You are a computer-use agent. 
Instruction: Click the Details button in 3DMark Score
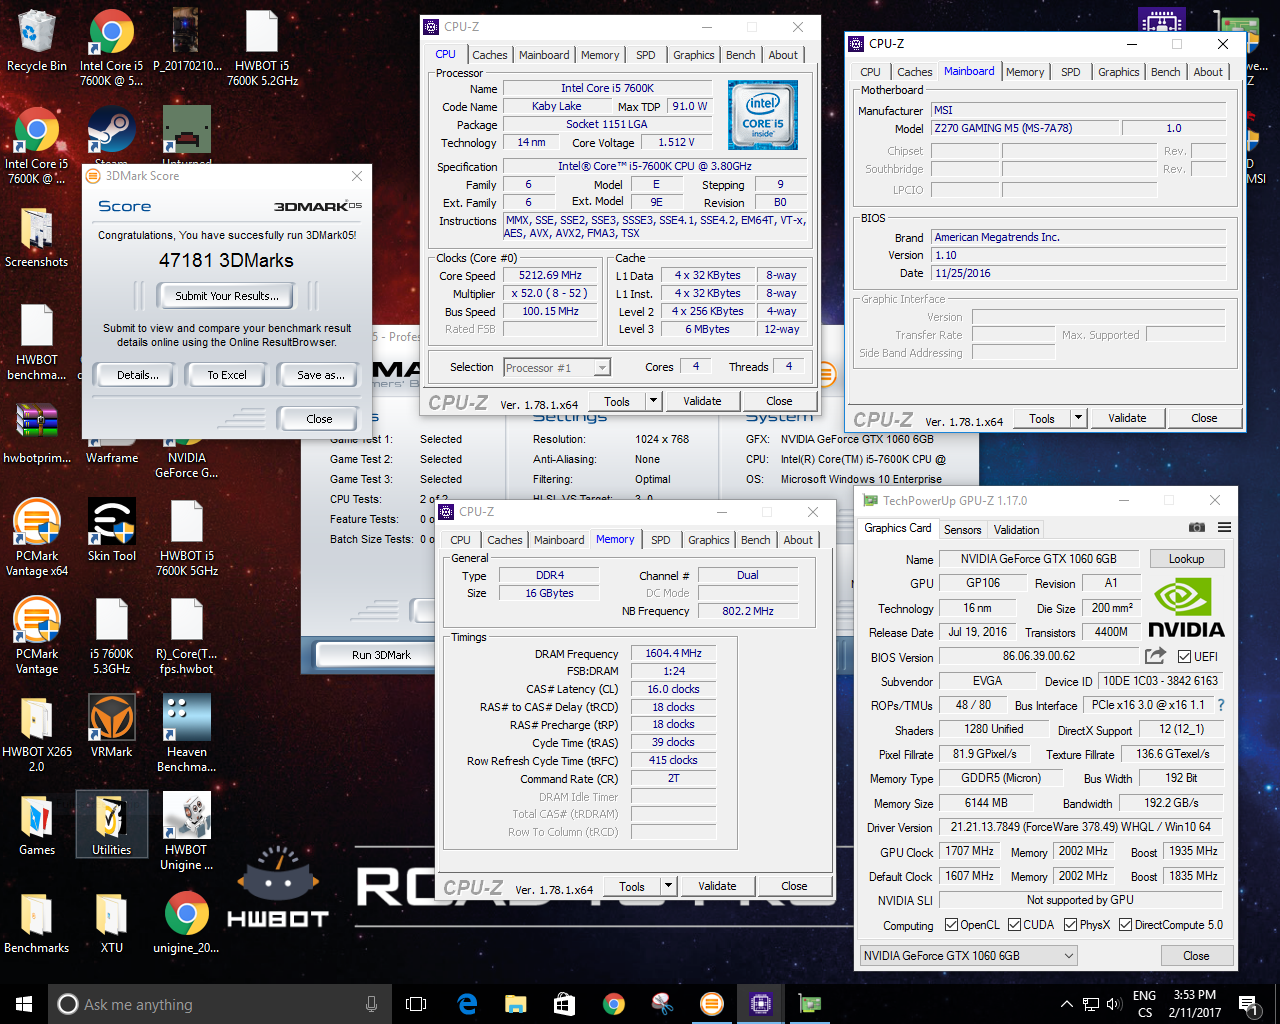point(137,375)
